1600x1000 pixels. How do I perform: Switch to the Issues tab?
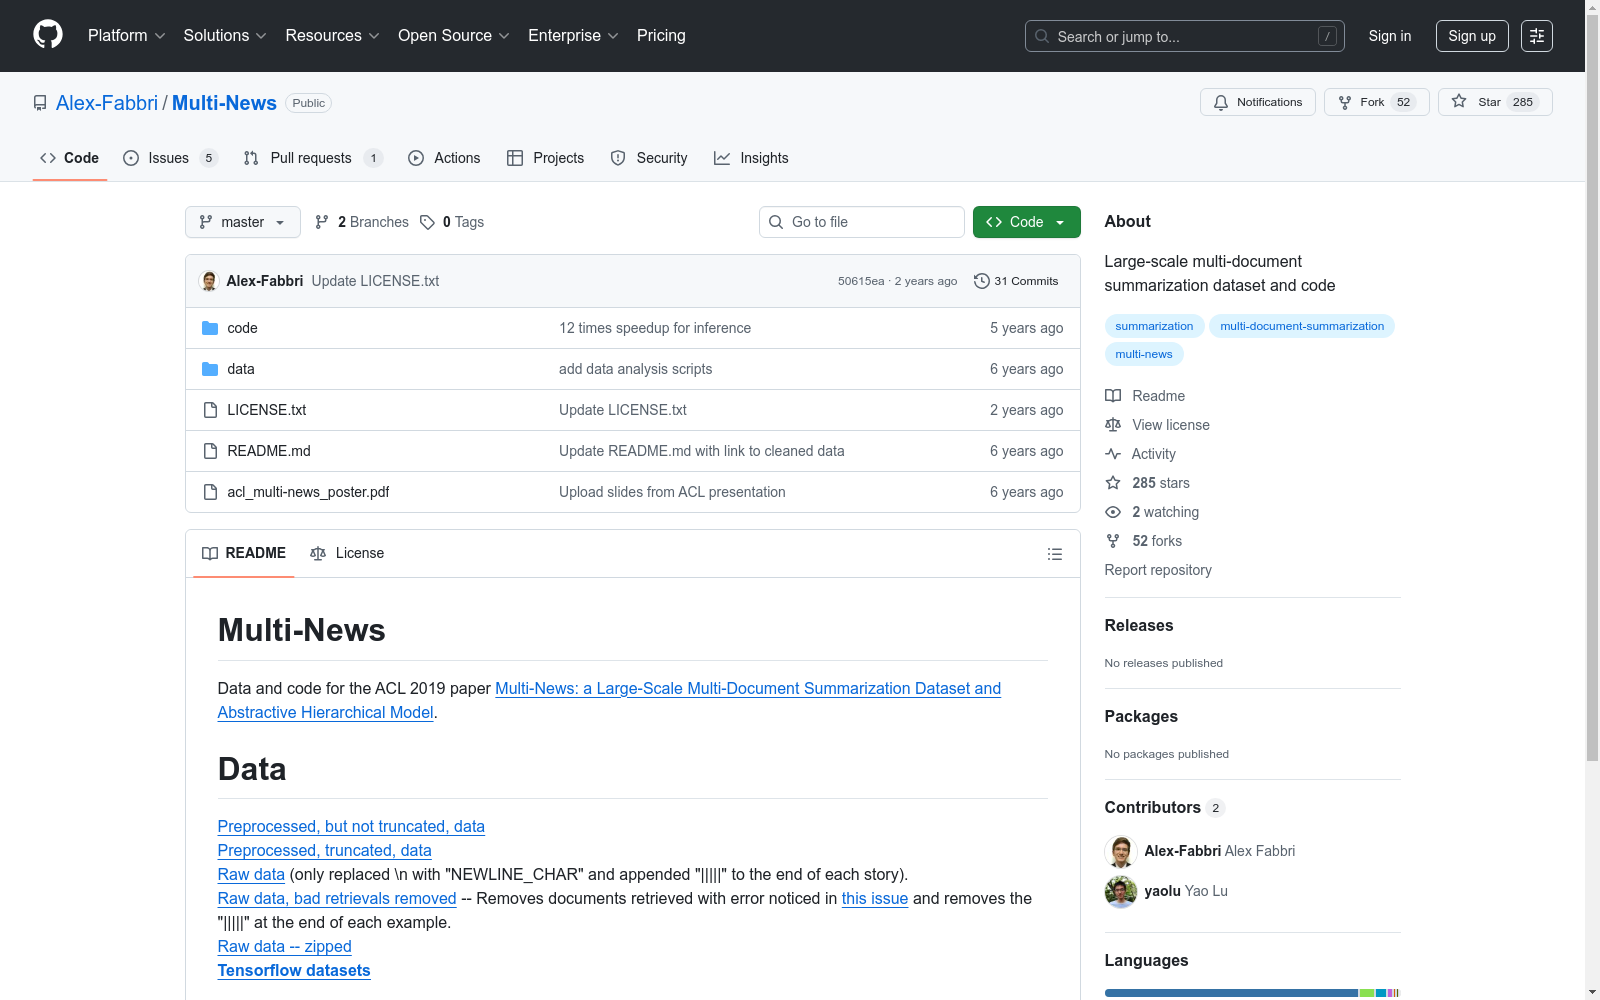click(x=170, y=158)
